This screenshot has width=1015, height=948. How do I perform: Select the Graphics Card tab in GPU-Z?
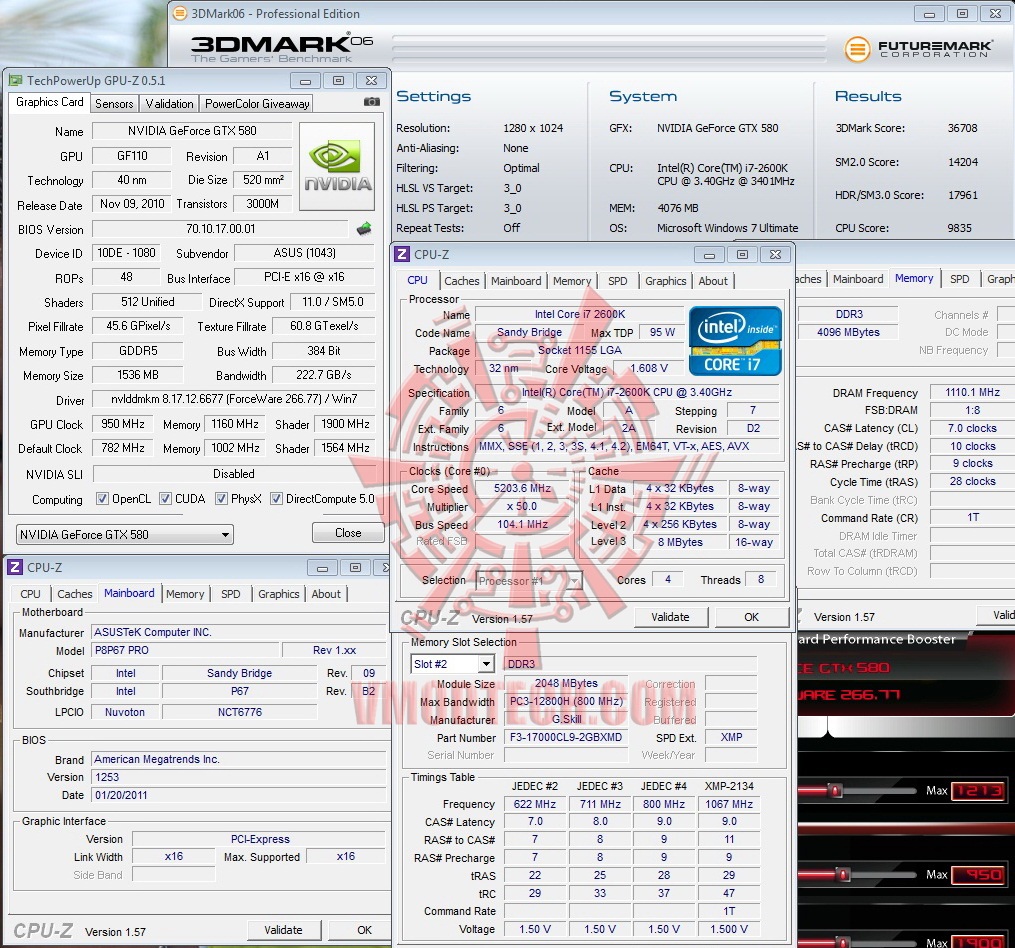[50, 102]
